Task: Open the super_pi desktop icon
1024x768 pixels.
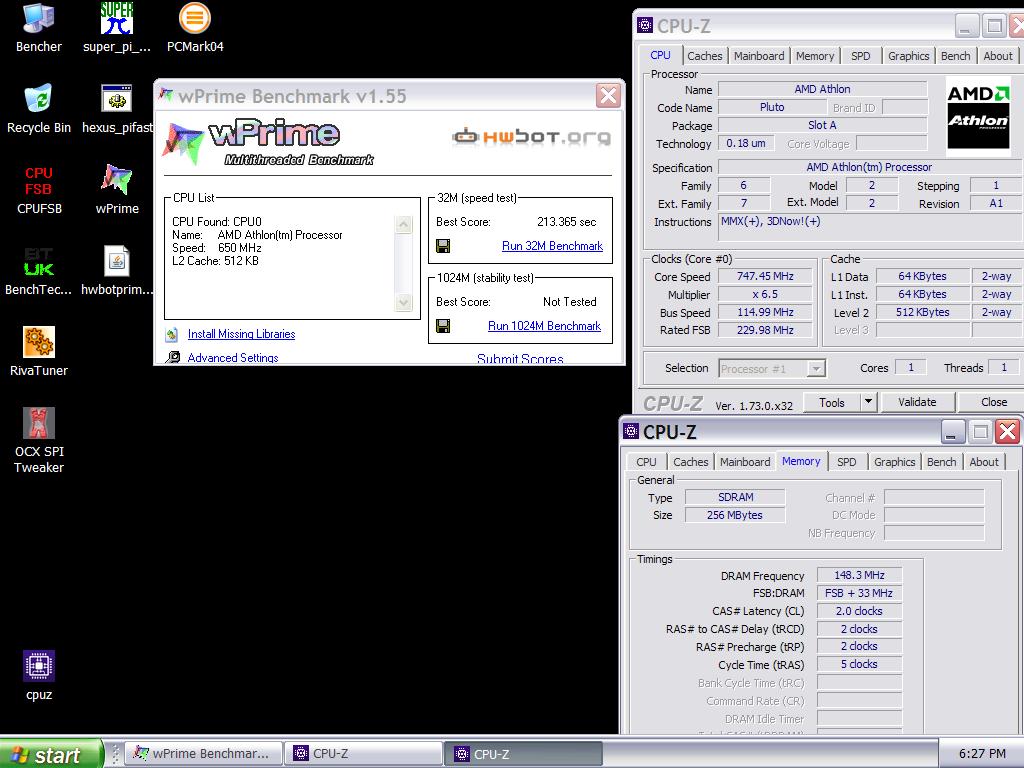Action: pyautogui.click(x=117, y=29)
